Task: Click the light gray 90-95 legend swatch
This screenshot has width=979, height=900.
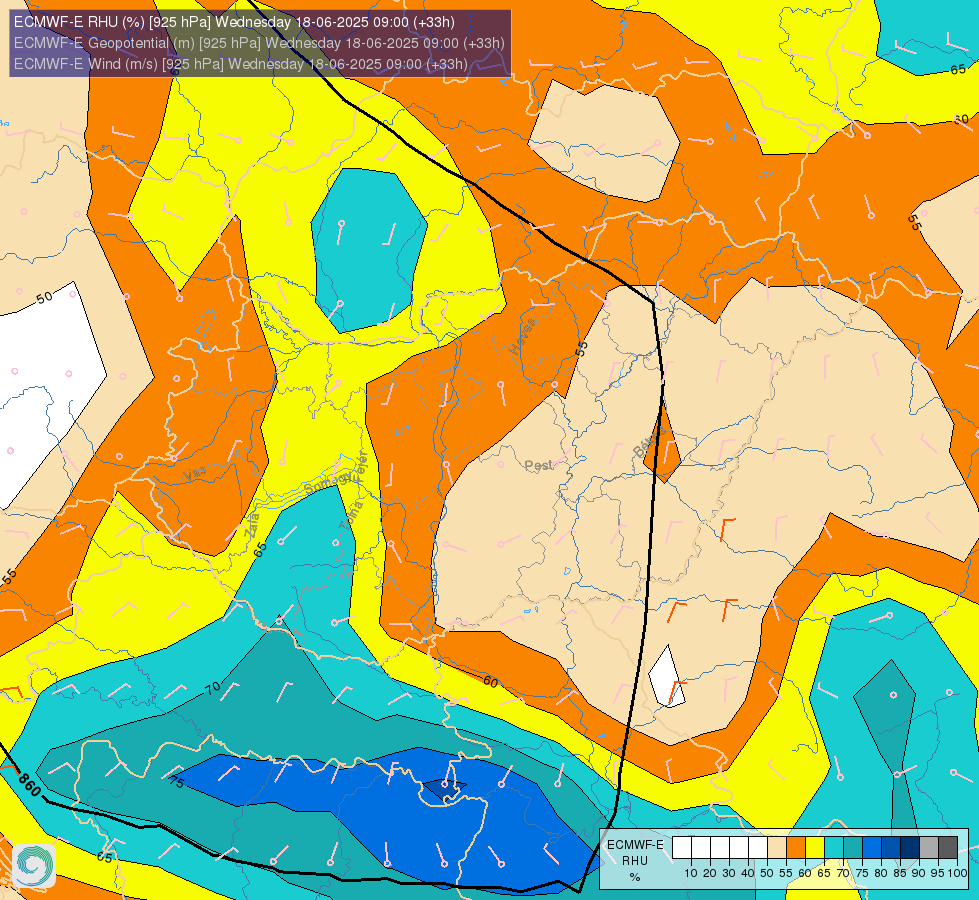Action: (929, 848)
